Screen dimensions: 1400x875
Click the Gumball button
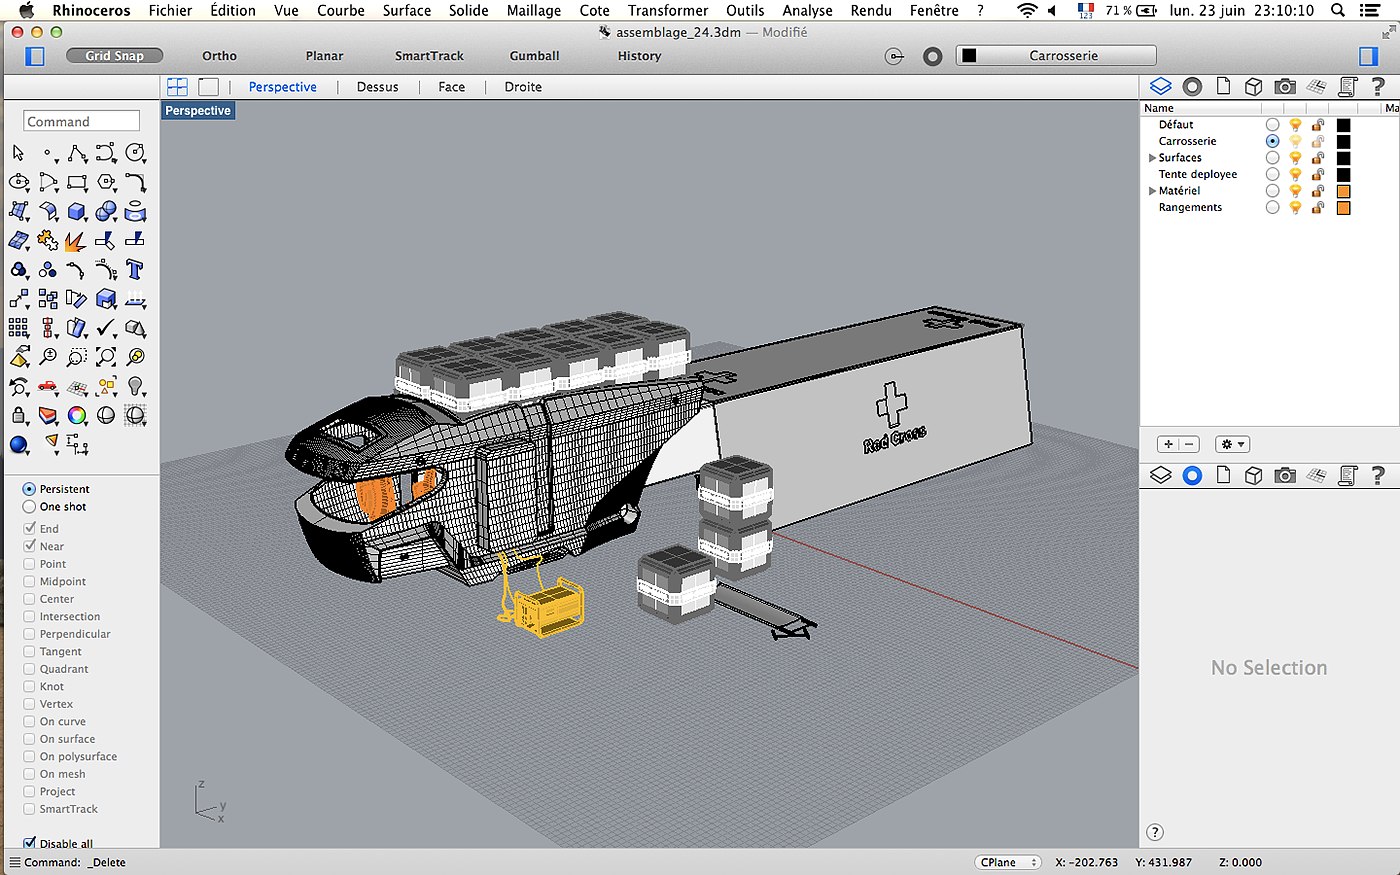coord(534,56)
